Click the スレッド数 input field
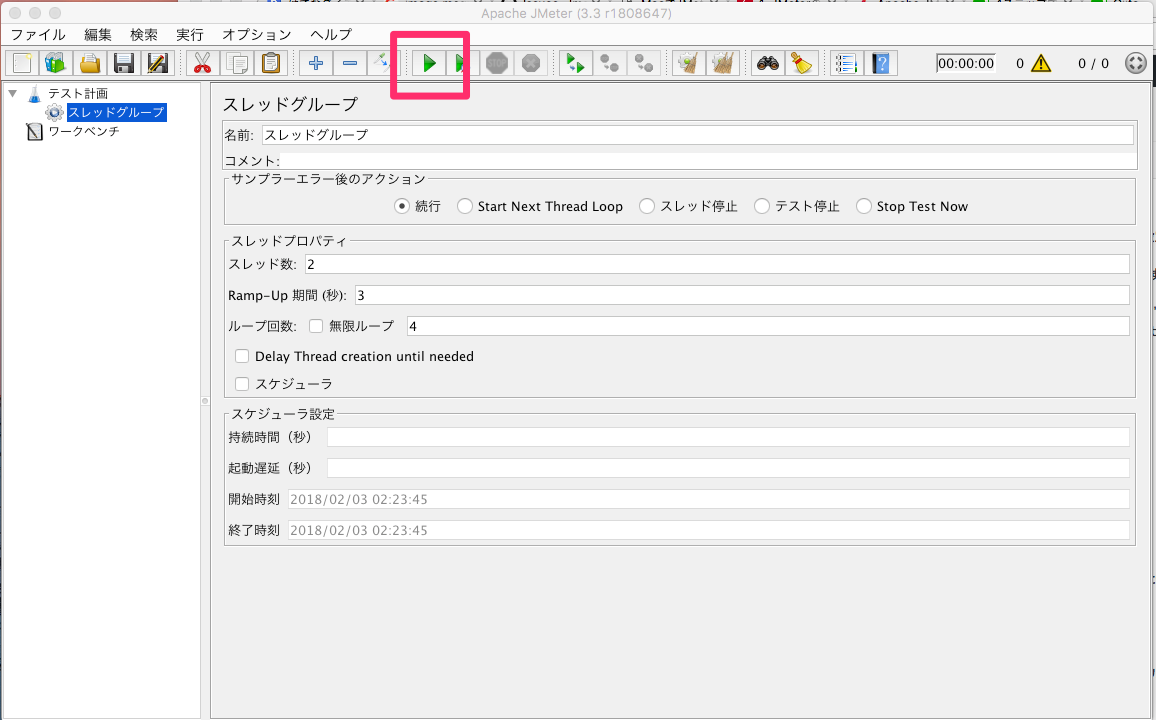 click(x=716, y=264)
